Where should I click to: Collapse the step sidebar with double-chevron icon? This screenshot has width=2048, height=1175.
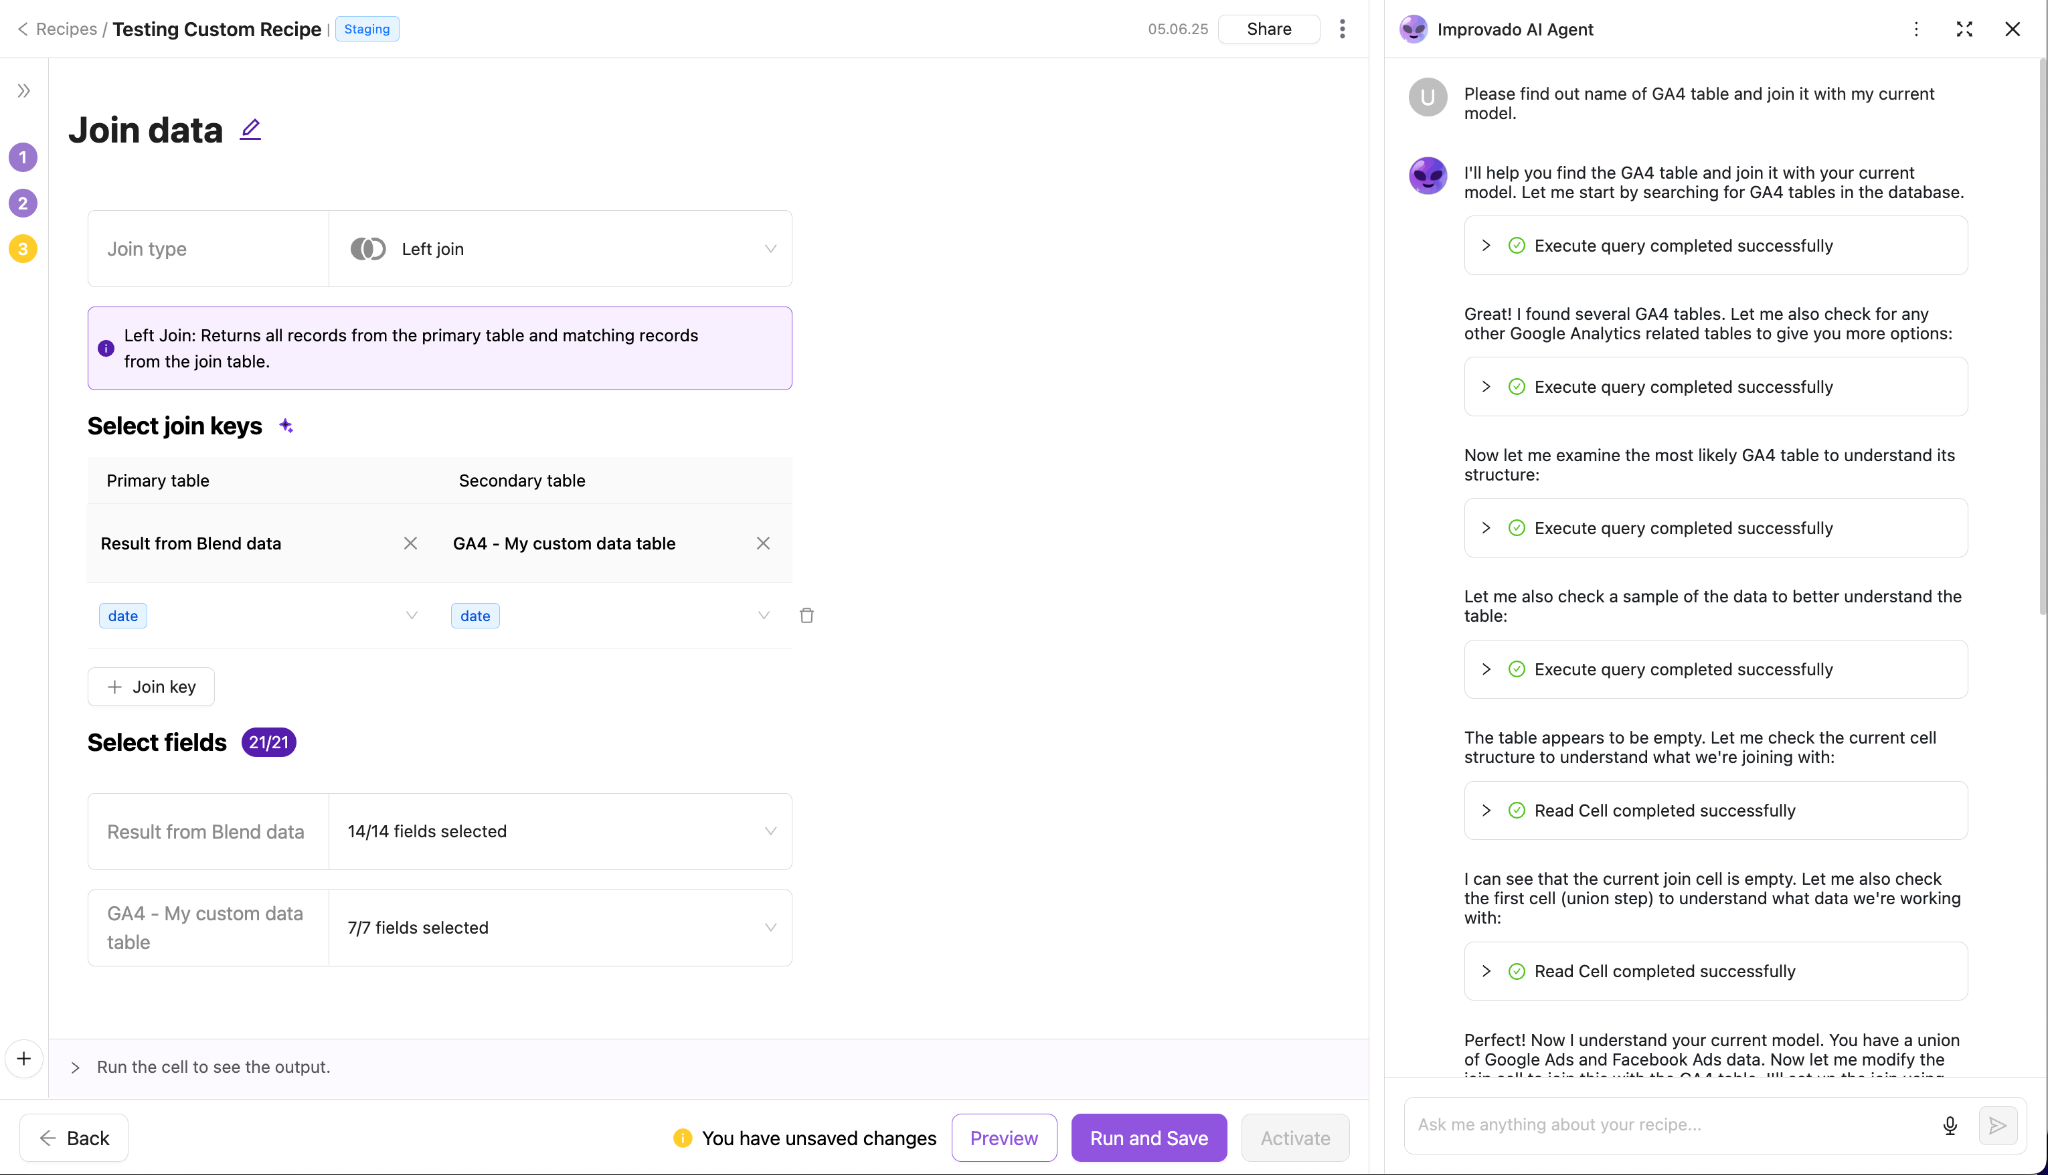tap(23, 89)
